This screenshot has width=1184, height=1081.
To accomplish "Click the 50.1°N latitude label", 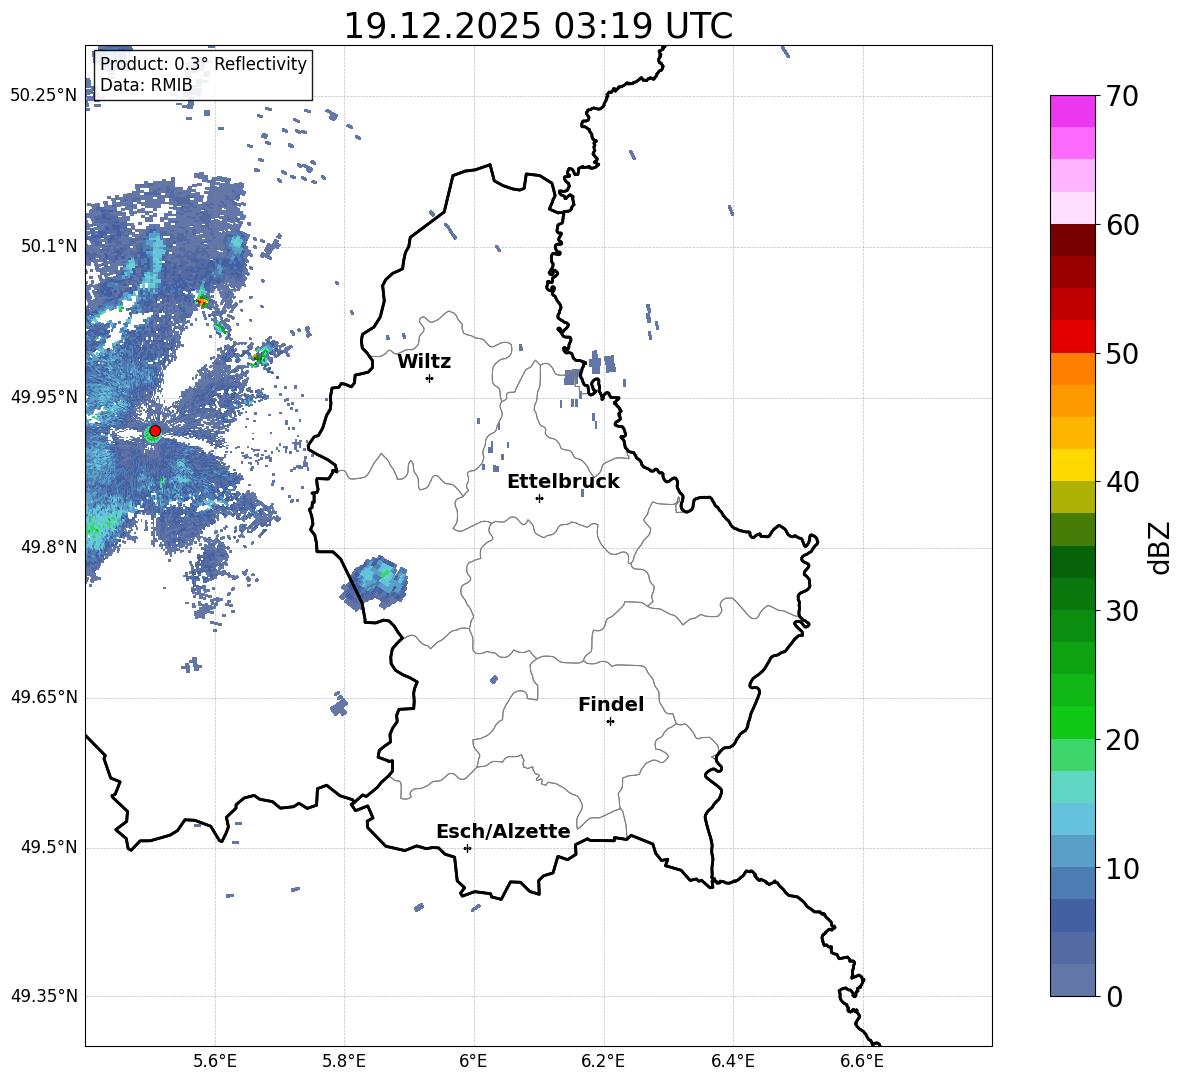I will pyautogui.click(x=48, y=246).
